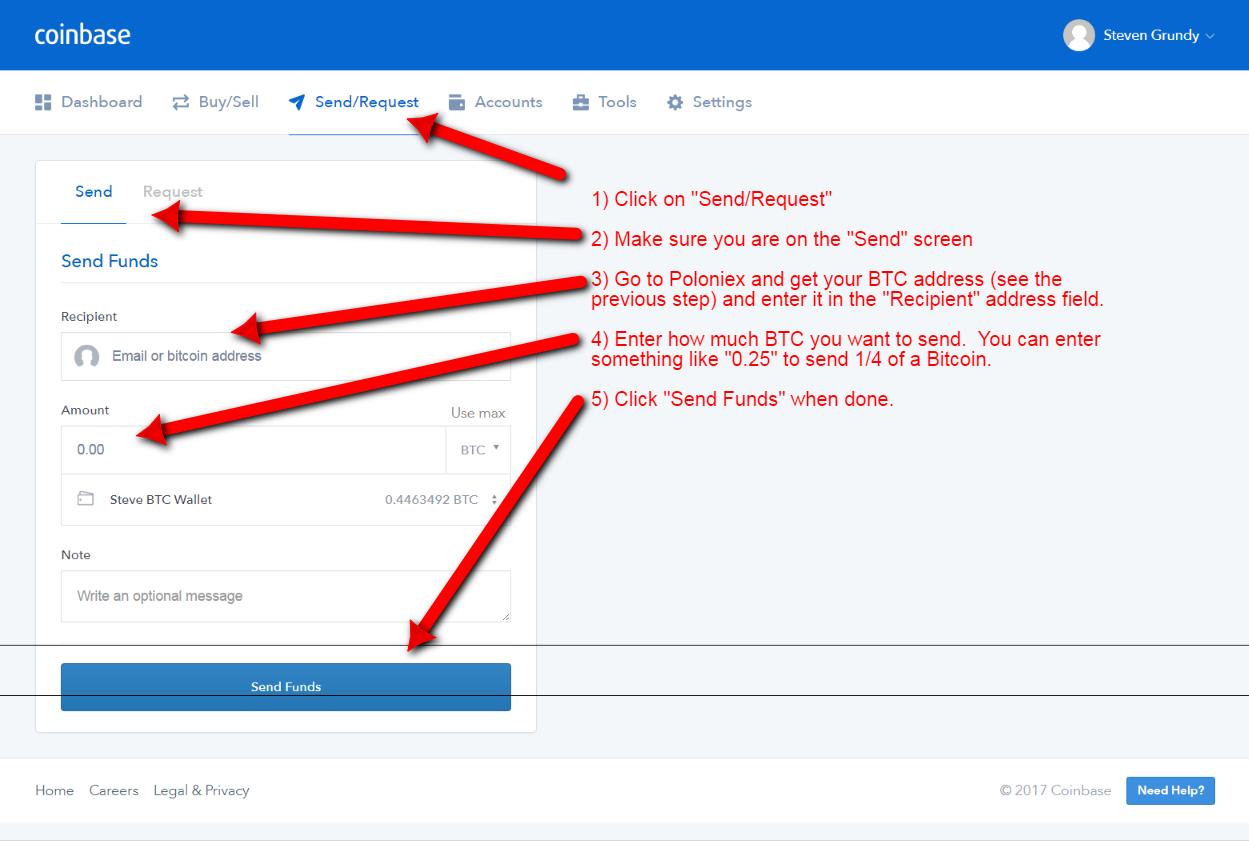This screenshot has width=1249, height=841.
Task: Click the Send Funds button
Action: tap(286, 687)
